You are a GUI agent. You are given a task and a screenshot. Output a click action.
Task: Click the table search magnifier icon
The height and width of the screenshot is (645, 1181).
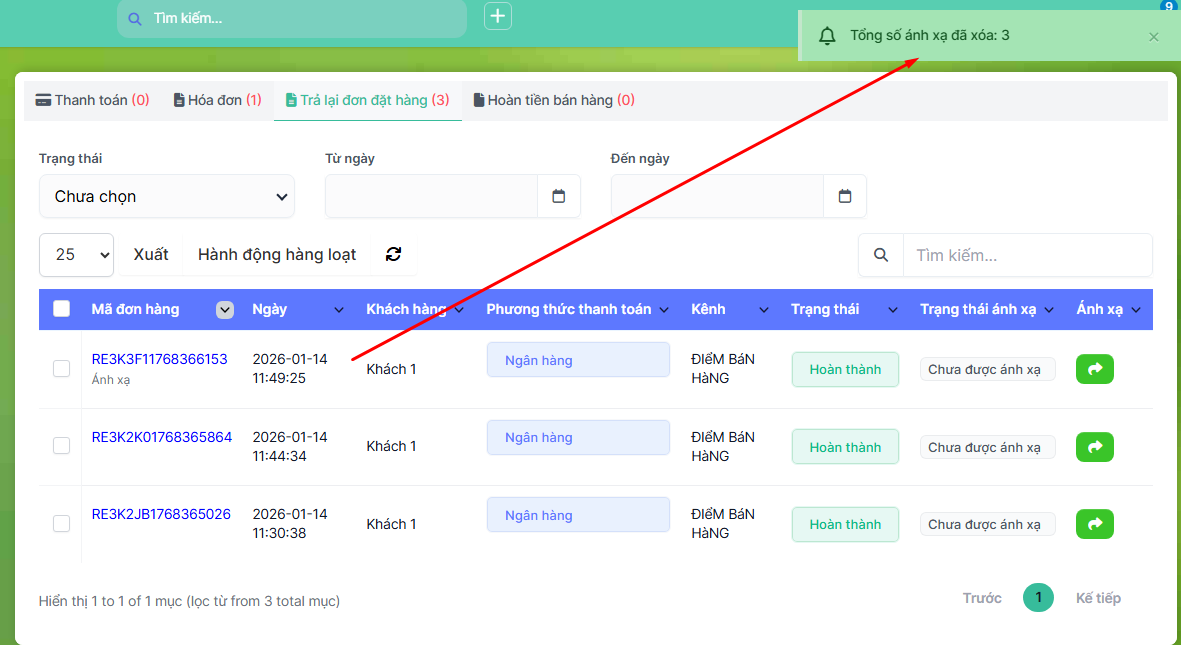tap(881, 255)
